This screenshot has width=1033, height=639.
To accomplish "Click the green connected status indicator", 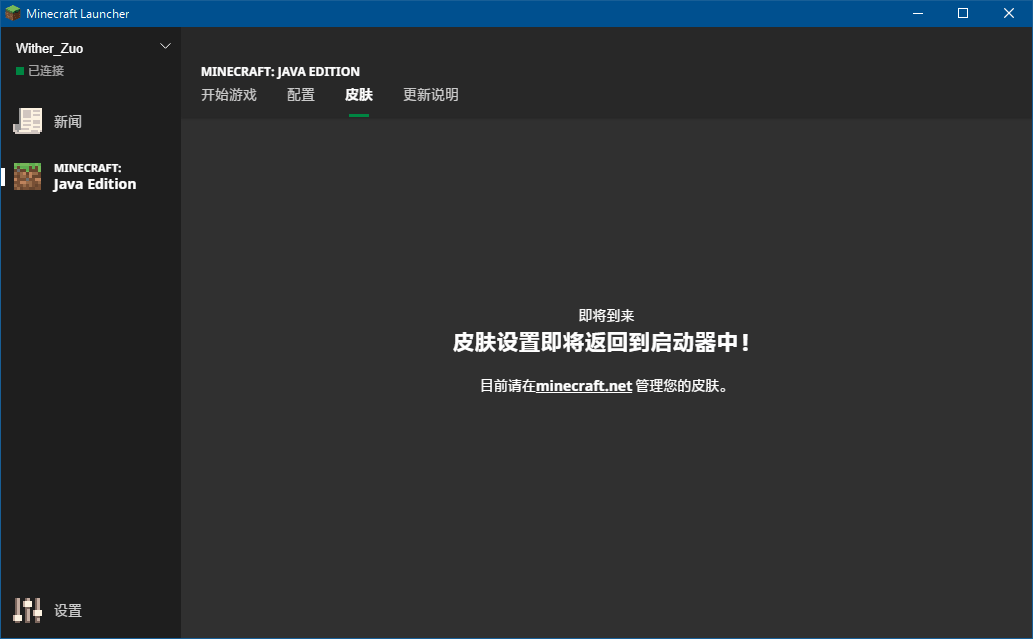I will [x=20, y=70].
